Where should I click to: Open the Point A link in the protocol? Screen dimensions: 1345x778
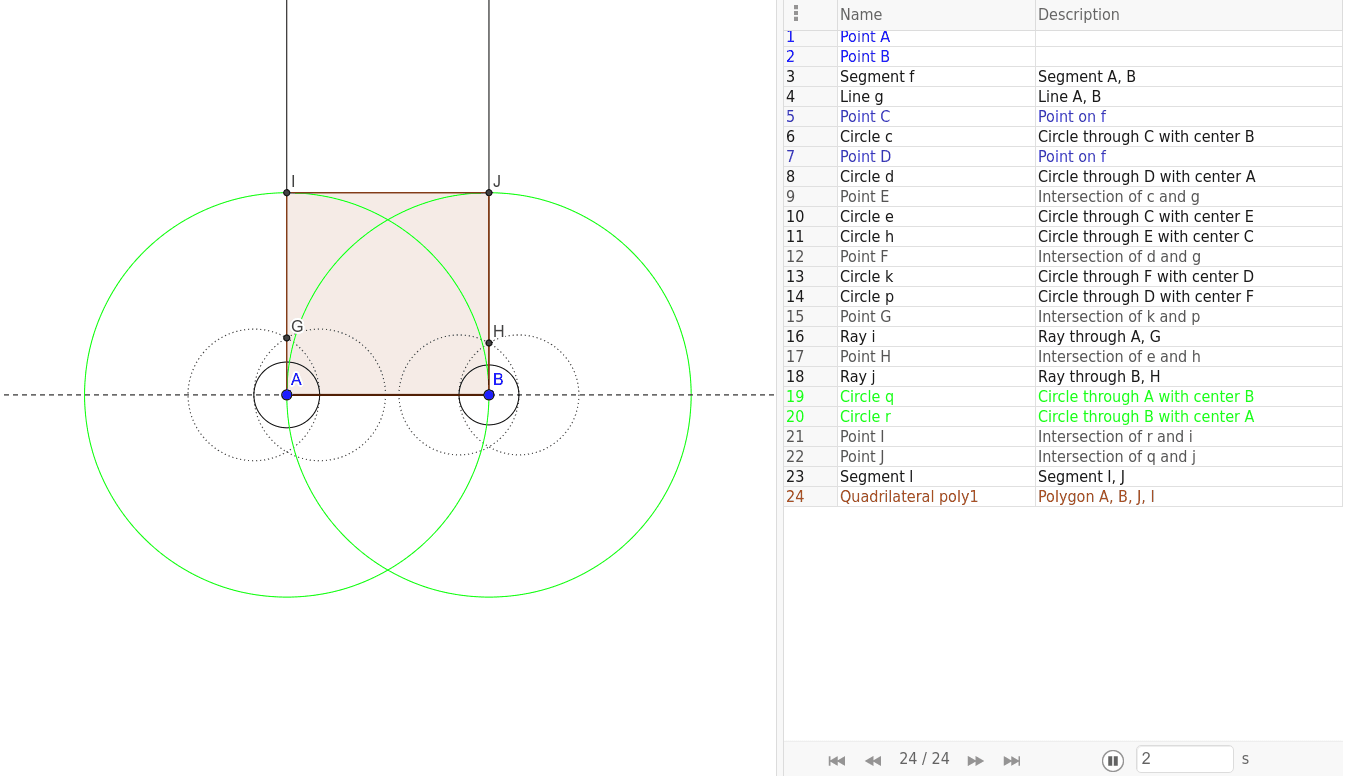click(864, 36)
